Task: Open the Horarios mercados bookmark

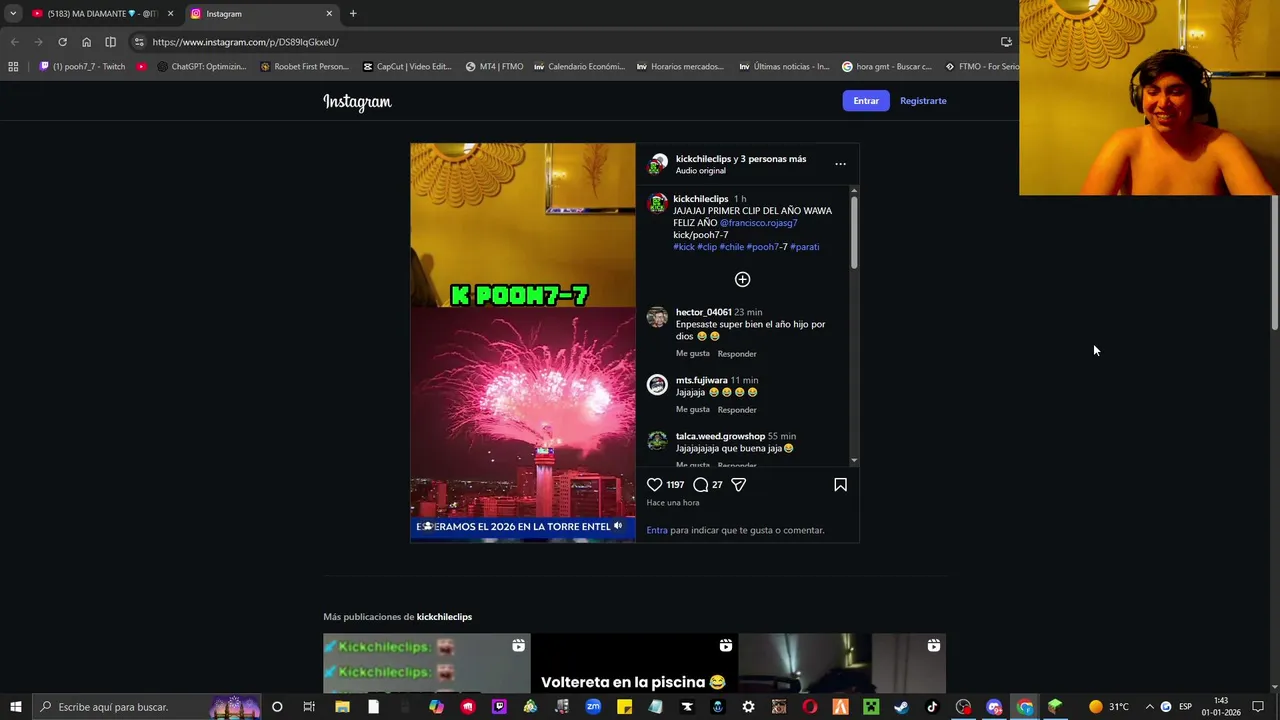Action: coord(680,67)
